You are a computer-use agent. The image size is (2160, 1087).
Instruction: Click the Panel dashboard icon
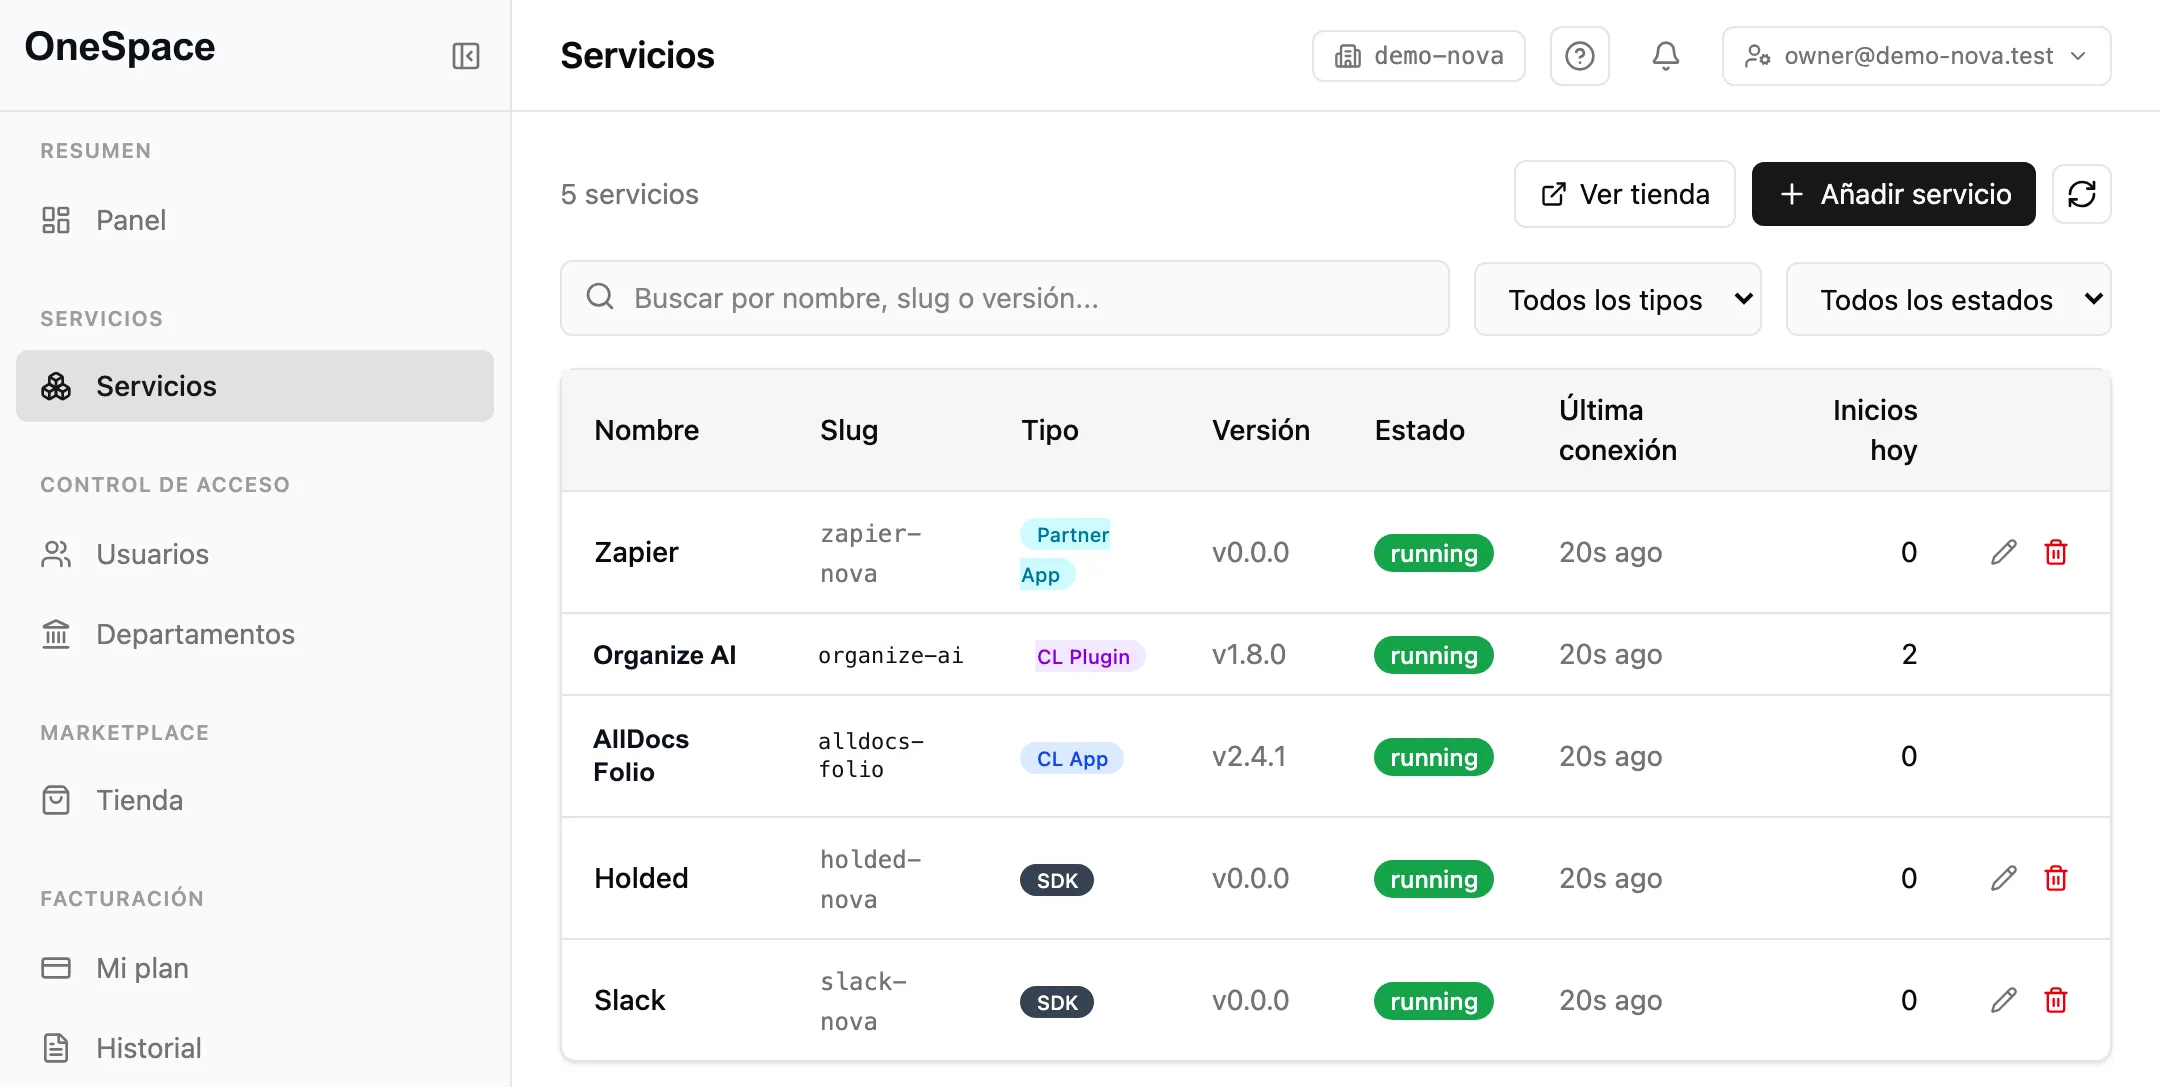pyautogui.click(x=56, y=220)
